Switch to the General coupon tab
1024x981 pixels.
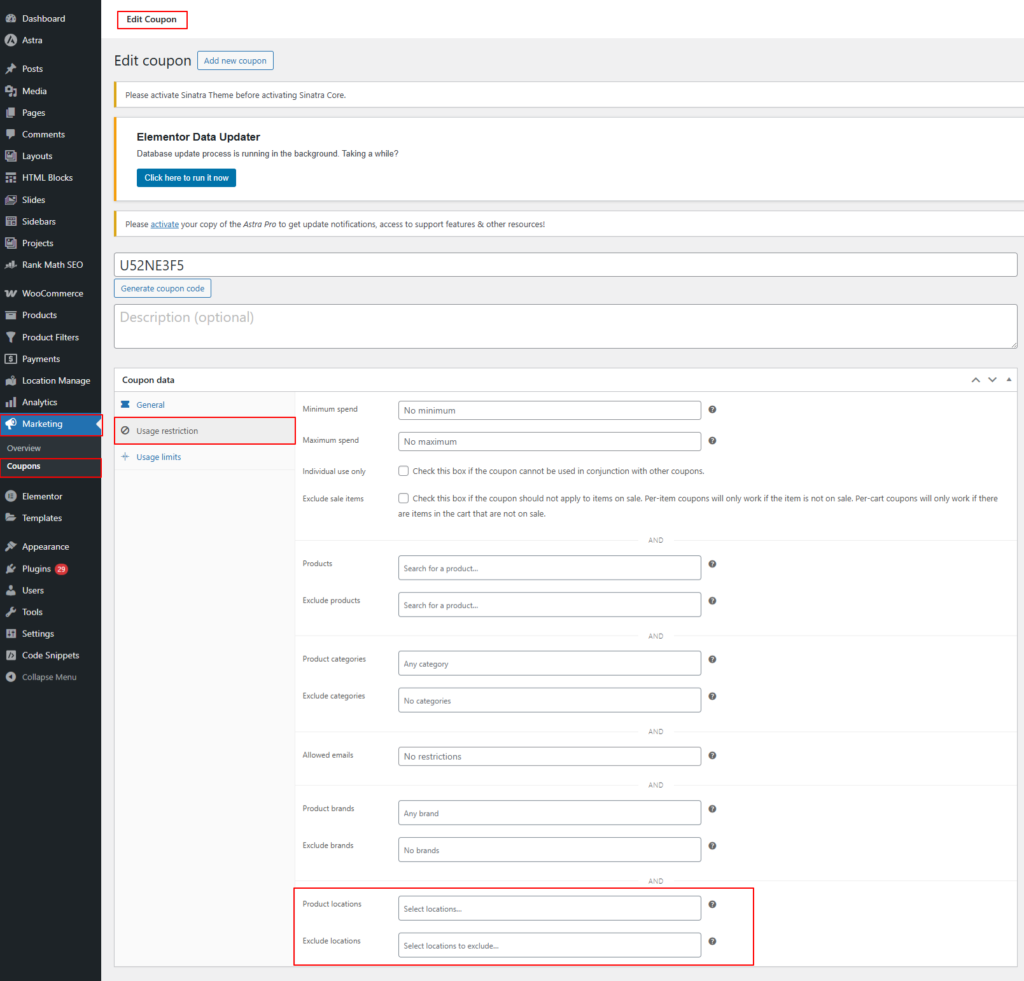[150, 405]
